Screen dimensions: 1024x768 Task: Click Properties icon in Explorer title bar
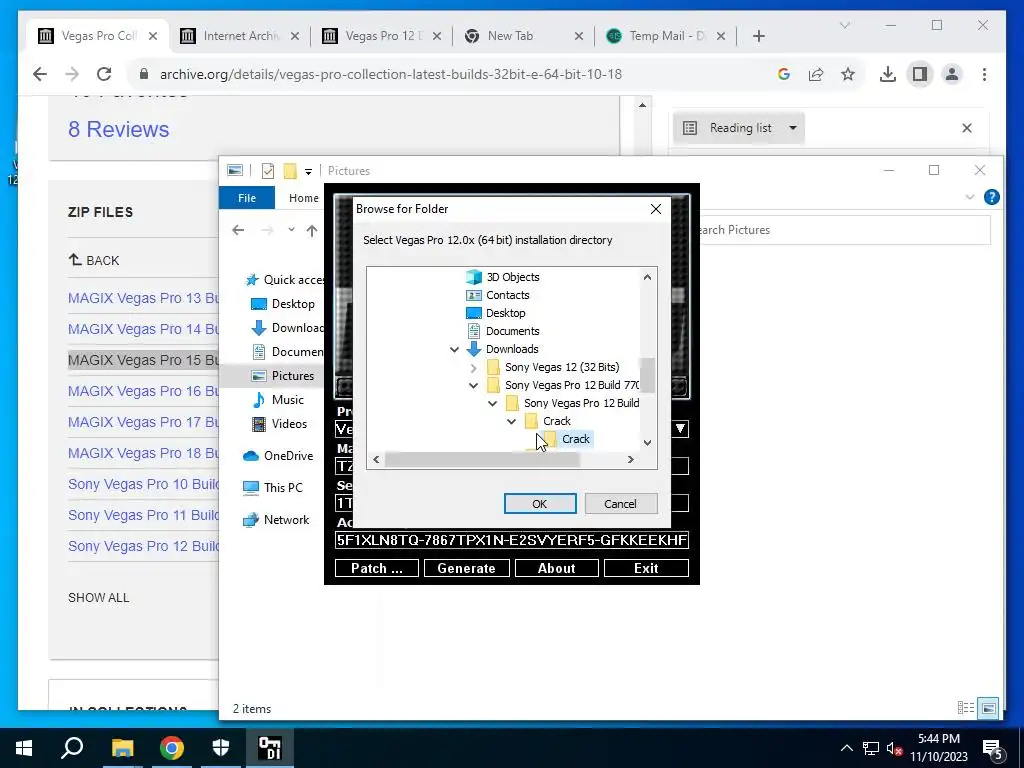[268, 171]
